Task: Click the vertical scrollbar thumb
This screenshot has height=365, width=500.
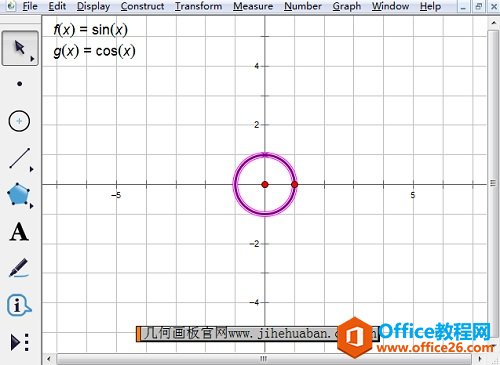Action: tap(493, 183)
